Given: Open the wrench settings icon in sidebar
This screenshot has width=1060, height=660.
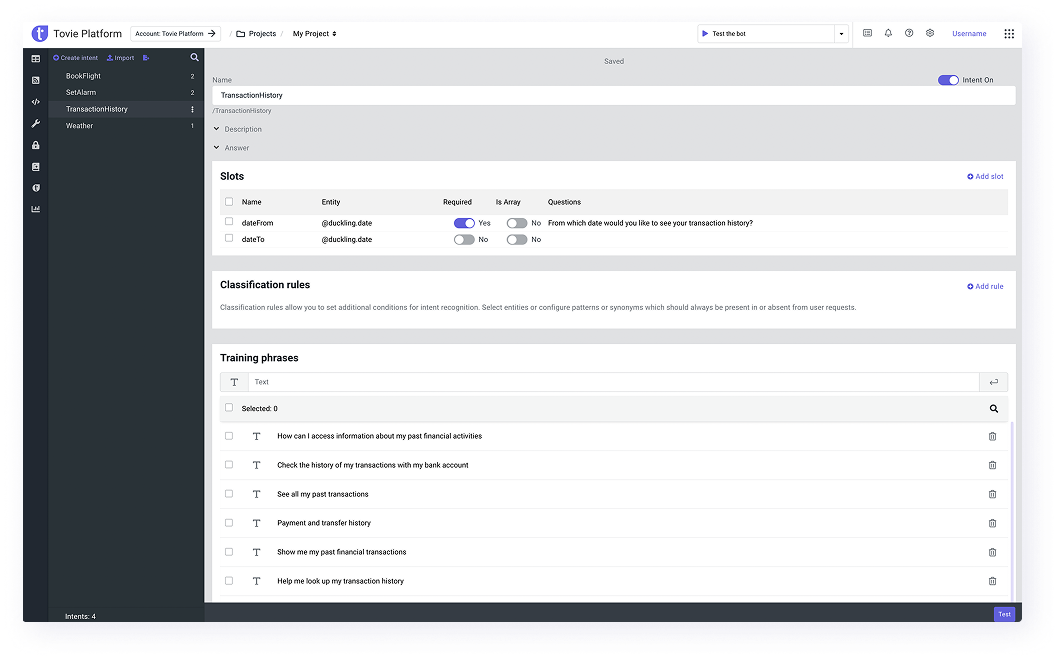Looking at the screenshot, I should [36, 124].
